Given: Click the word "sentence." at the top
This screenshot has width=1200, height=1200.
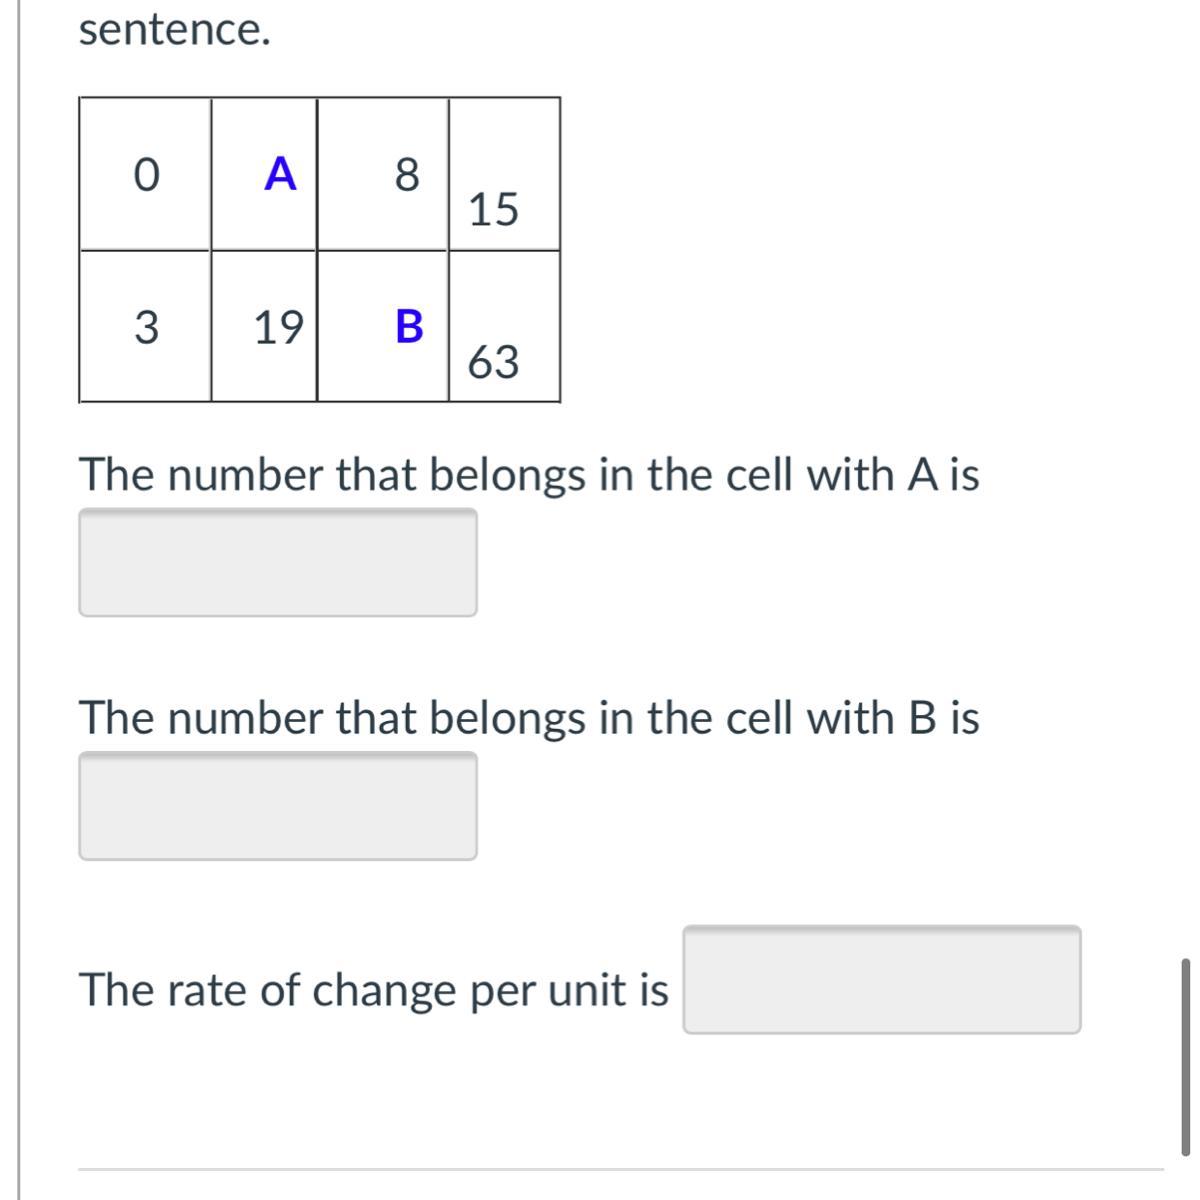Looking at the screenshot, I should click(x=174, y=31).
